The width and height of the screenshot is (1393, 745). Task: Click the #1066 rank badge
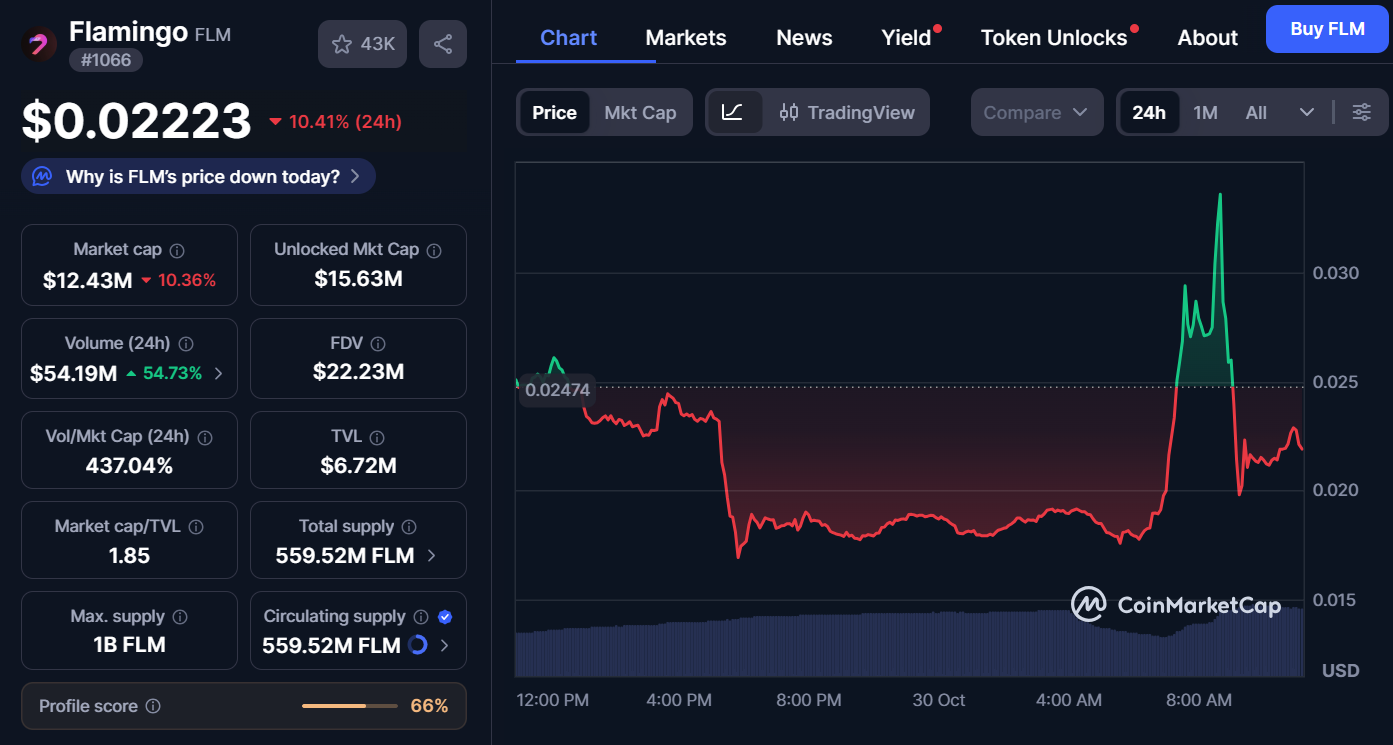point(106,60)
